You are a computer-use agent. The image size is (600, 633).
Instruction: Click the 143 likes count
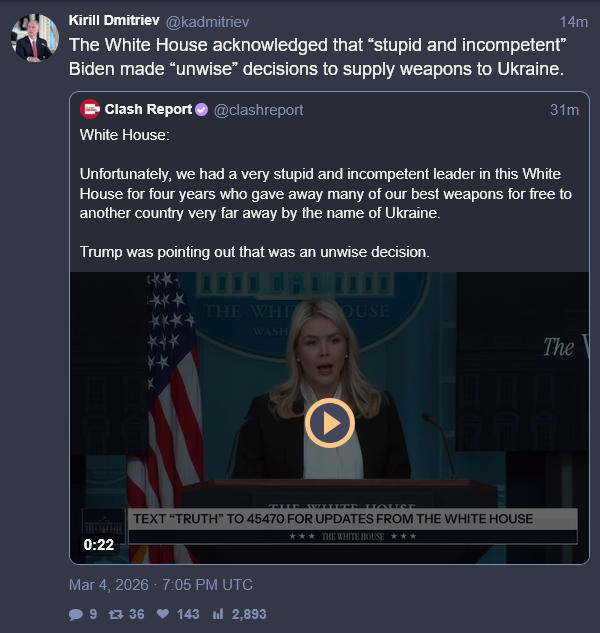click(188, 614)
